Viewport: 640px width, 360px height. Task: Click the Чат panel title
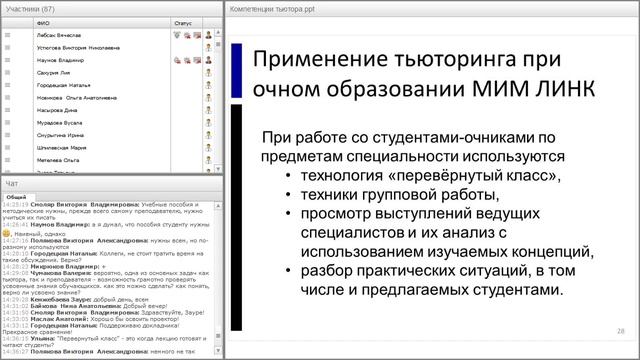tap(12, 184)
